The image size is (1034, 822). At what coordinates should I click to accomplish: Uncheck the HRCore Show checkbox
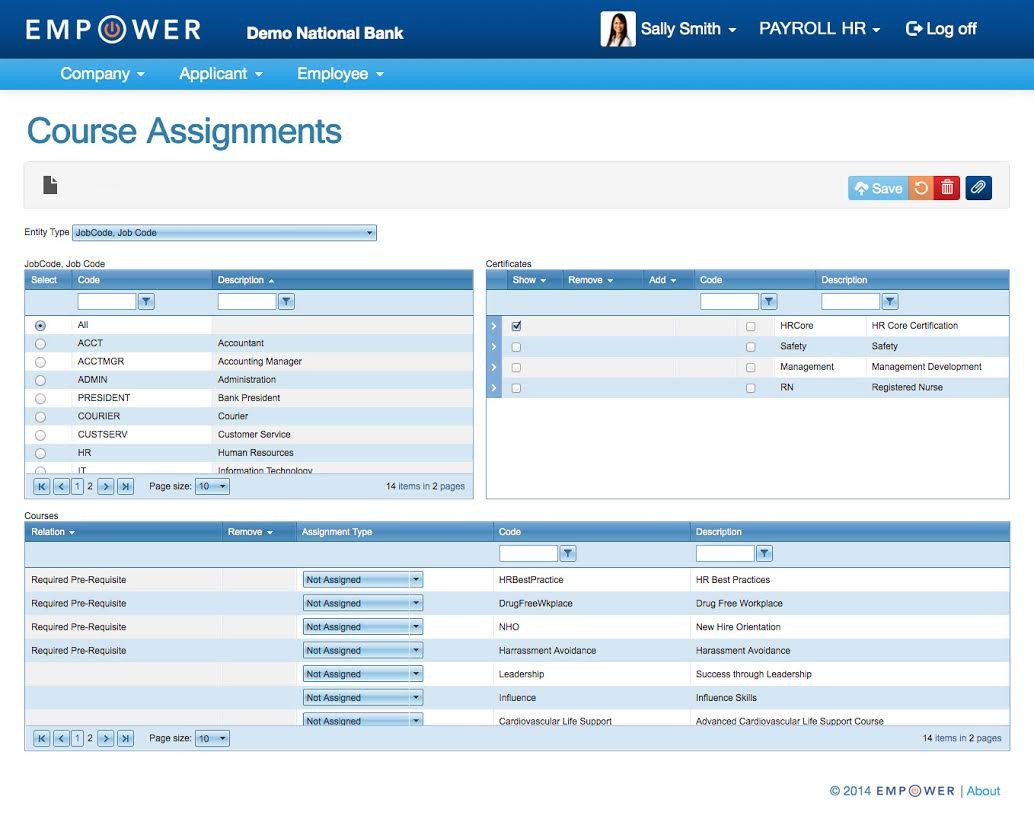(x=516, y=326)
